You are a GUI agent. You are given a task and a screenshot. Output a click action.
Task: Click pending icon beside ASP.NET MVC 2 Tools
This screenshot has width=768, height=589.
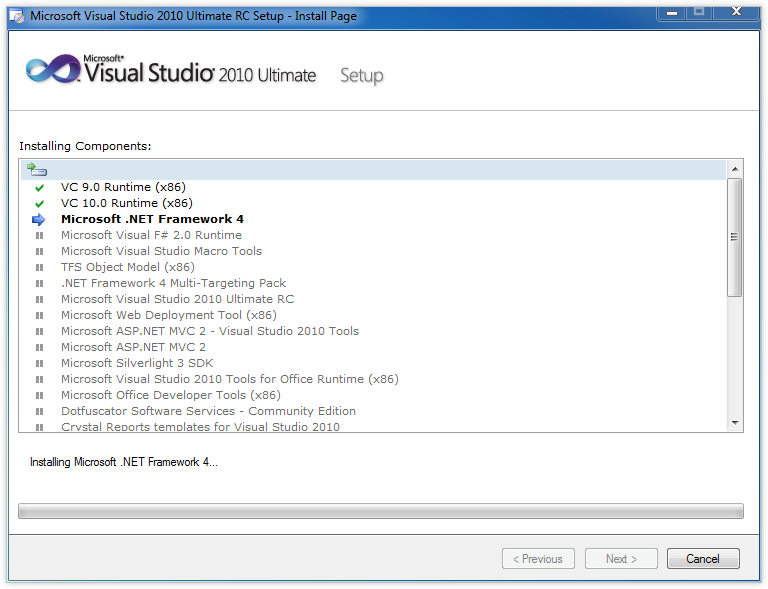coord(39,331)
